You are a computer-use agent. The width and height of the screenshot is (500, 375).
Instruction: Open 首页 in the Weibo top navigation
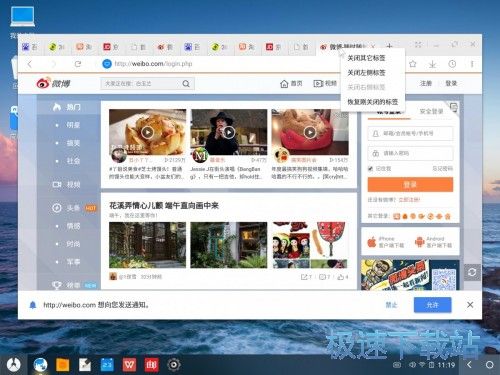point(292,83)
